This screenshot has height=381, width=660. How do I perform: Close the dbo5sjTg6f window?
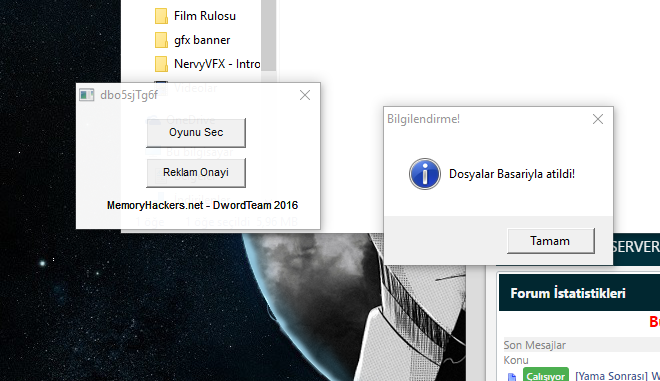click(x=305, y=95)
